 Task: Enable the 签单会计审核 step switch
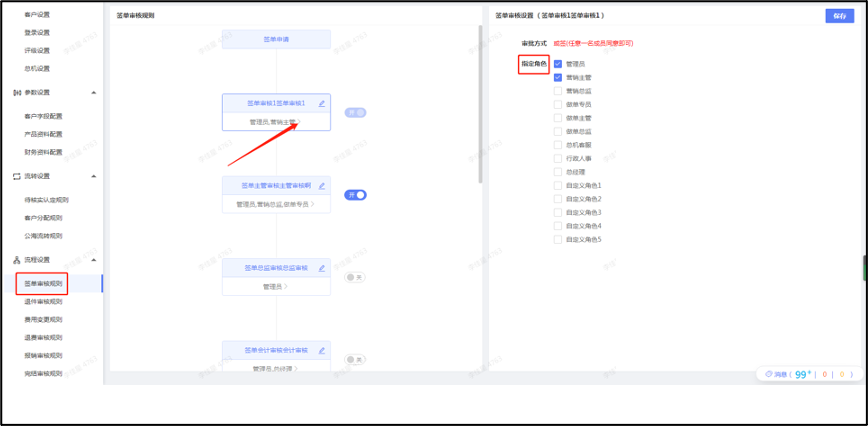click(x=355, y=359)
